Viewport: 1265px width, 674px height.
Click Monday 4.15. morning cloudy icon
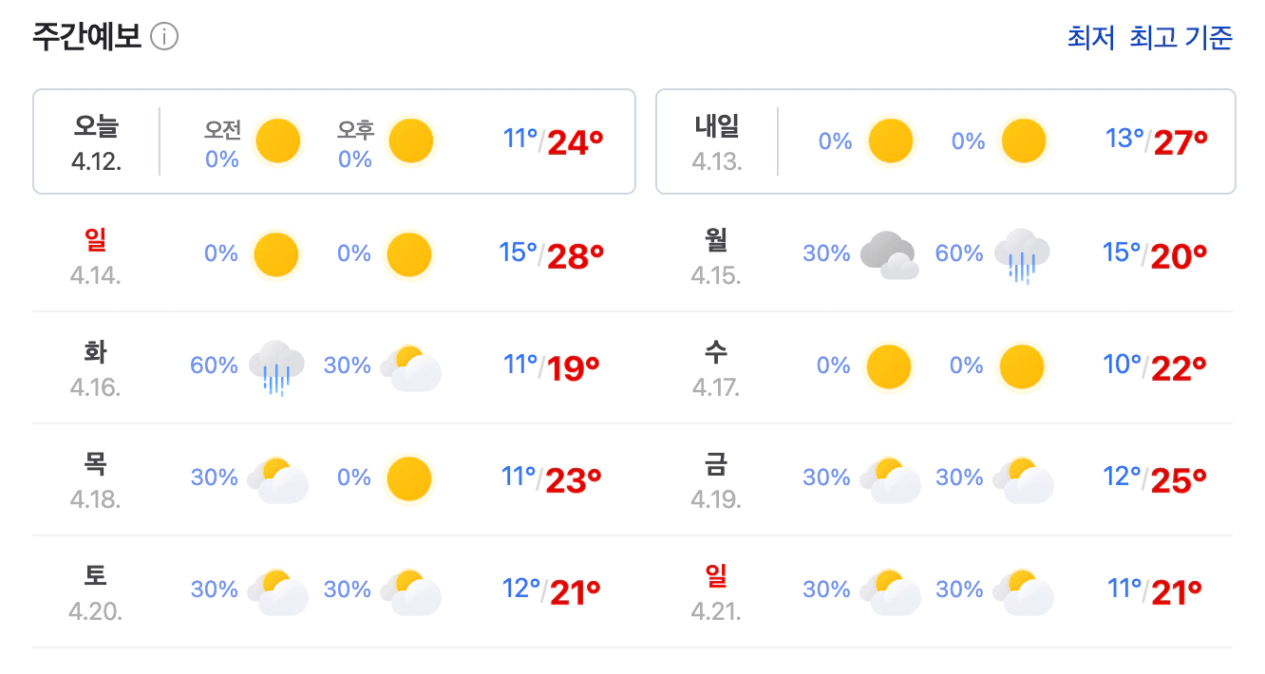[889, 255]
